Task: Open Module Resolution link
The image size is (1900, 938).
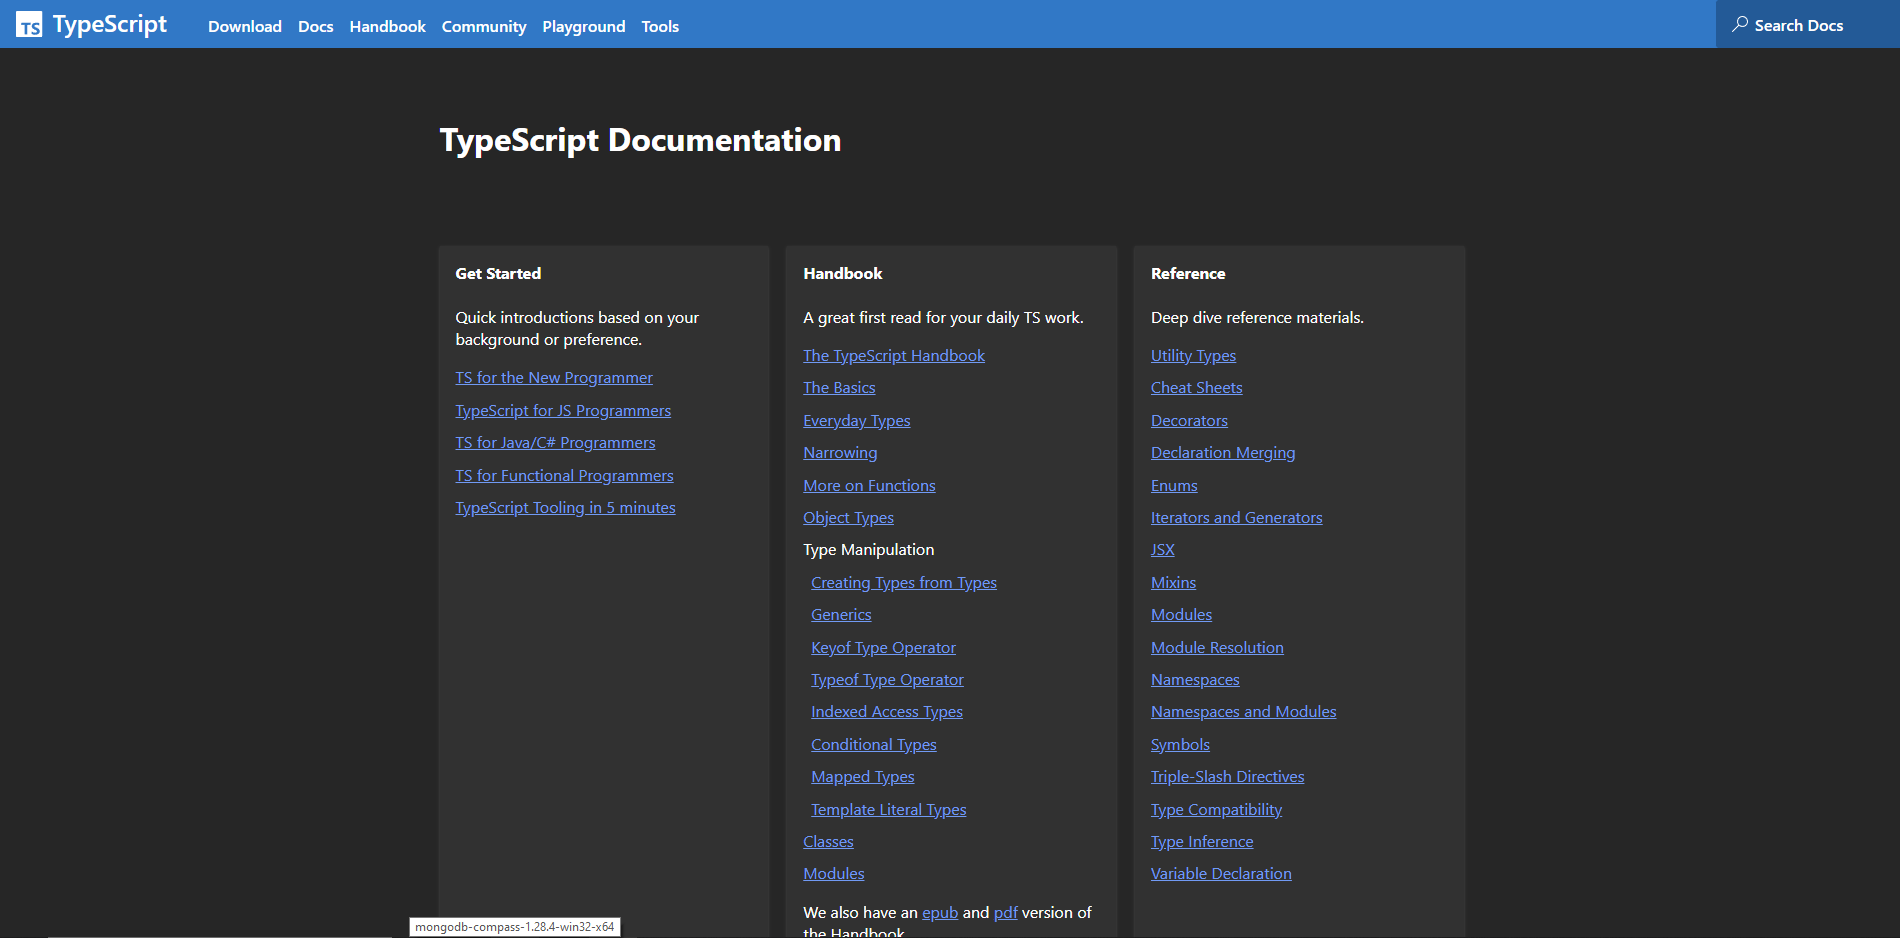Action: (1217, 648)
